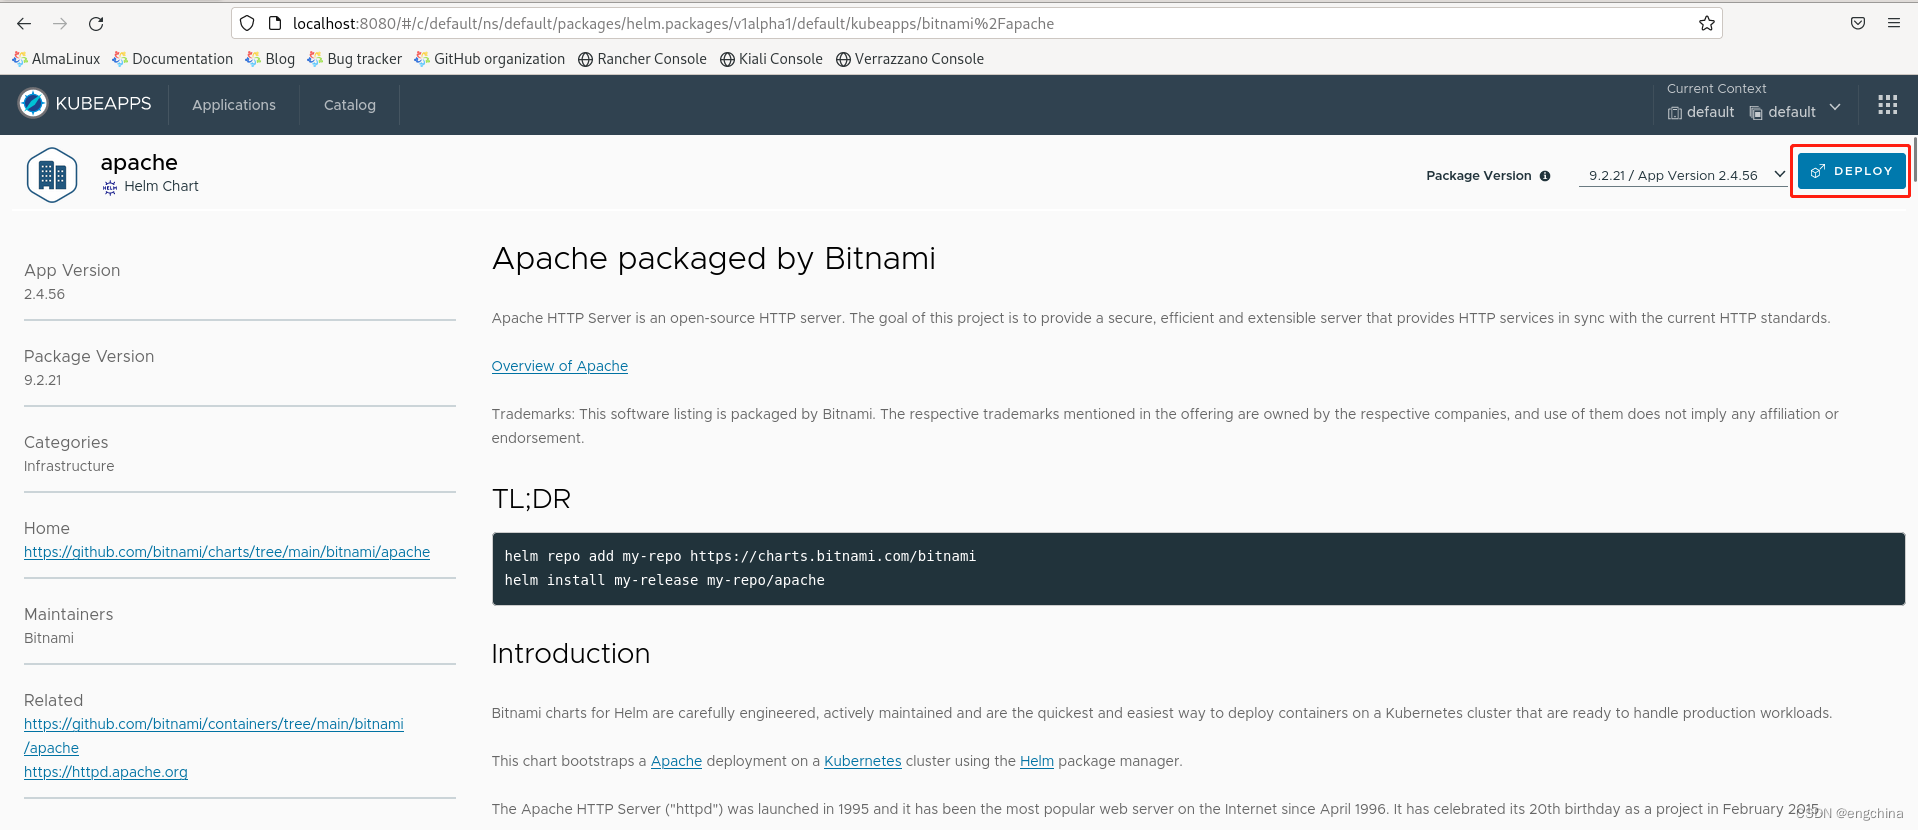Click the default cluster context label

[x=1701, y=112]
